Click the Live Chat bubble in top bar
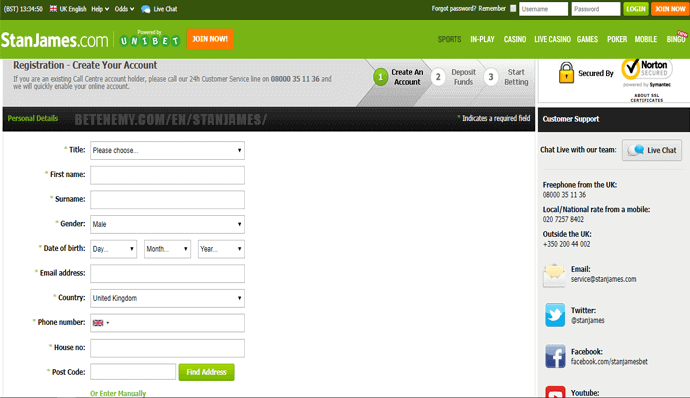690x398 pixels. click(146, 9)
